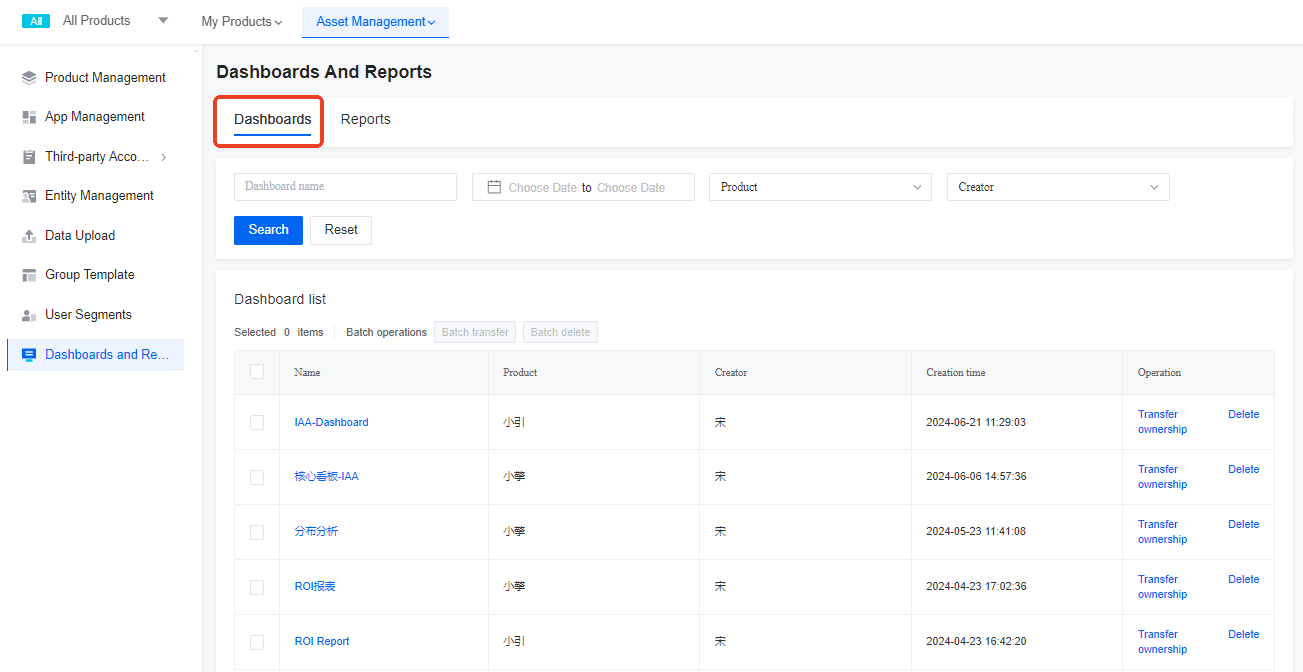Click the Entity Management sidebar icon

tap(29, 196)
